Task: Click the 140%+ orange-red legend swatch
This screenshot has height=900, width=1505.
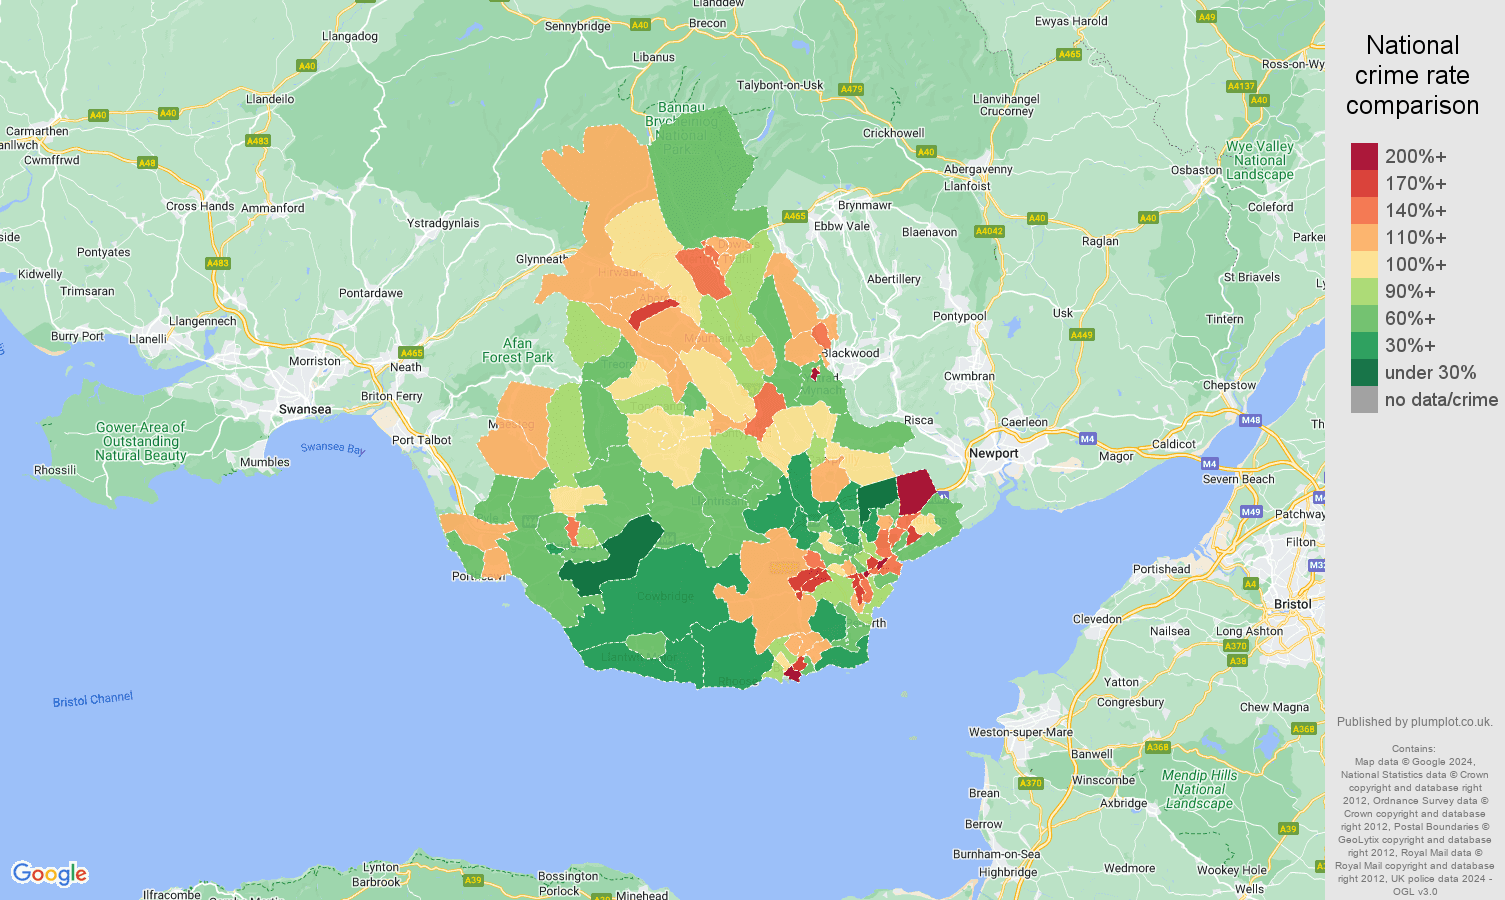Action: [1364, 210]
